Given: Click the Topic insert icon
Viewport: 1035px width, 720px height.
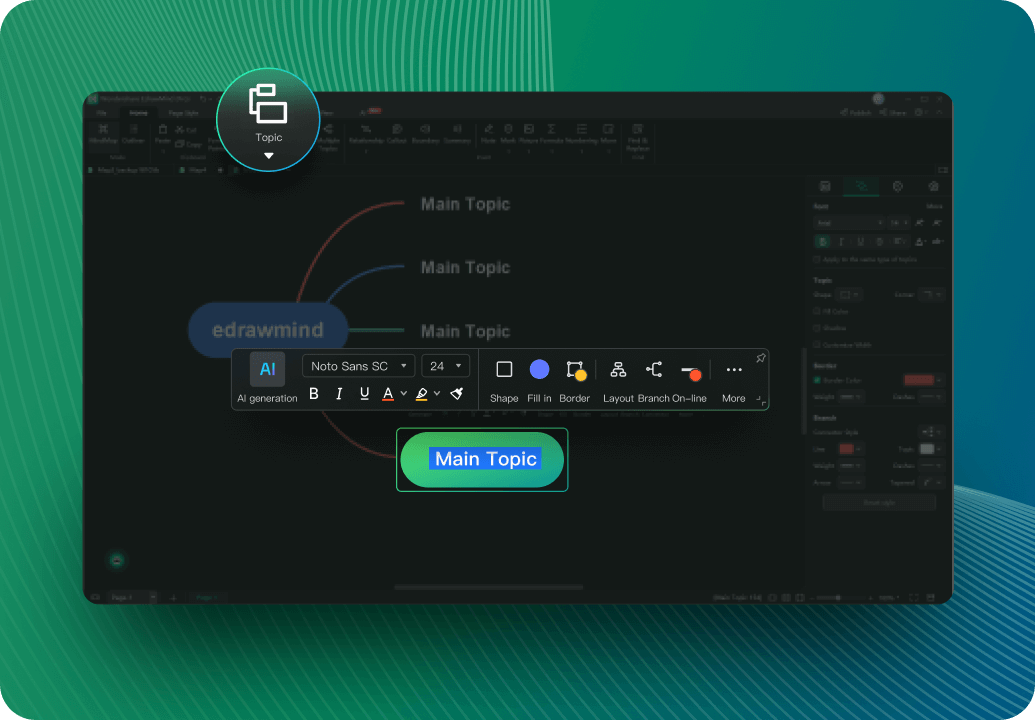Looking at the screenshot, I should pyautogui.click(x=268, y=104).
